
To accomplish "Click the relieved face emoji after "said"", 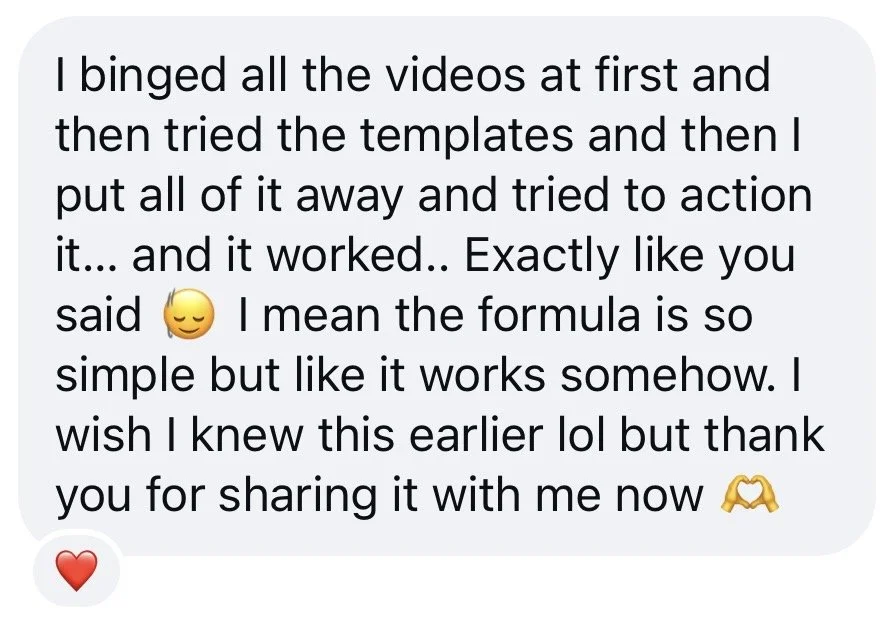I will point(190,315).
